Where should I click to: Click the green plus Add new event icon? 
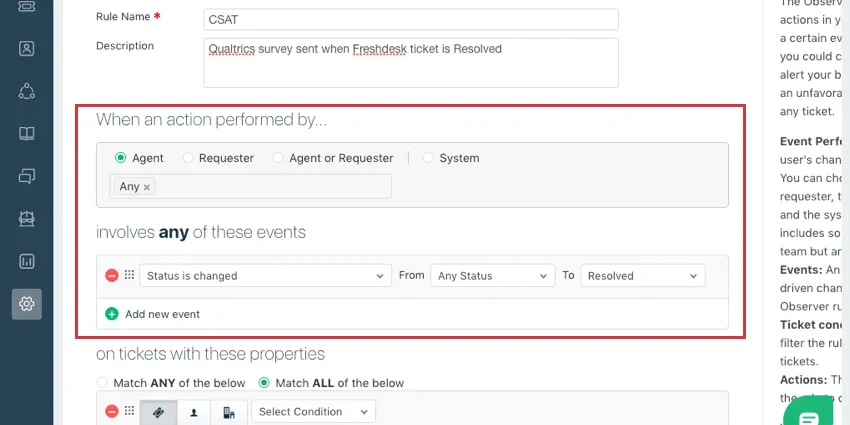pyautogui.click(x=112, y=314)
